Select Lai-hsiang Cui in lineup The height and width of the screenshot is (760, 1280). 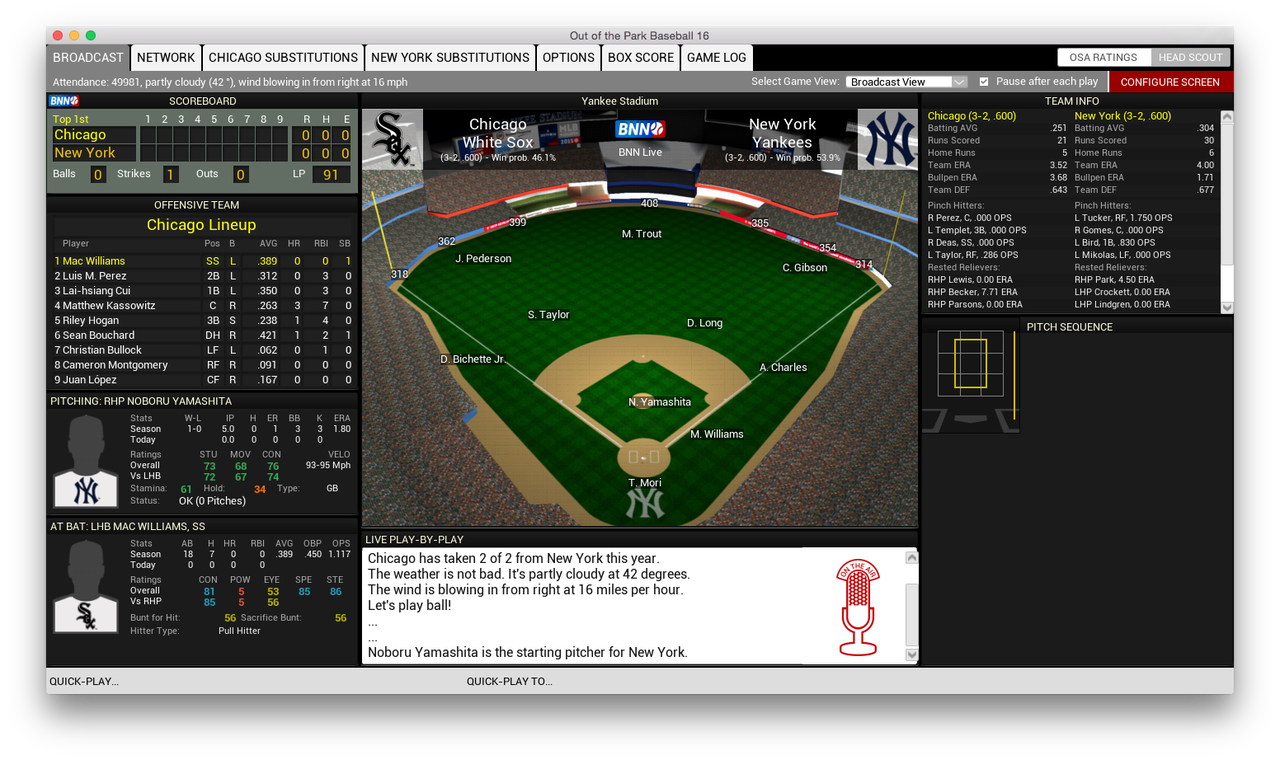point(203,291)
